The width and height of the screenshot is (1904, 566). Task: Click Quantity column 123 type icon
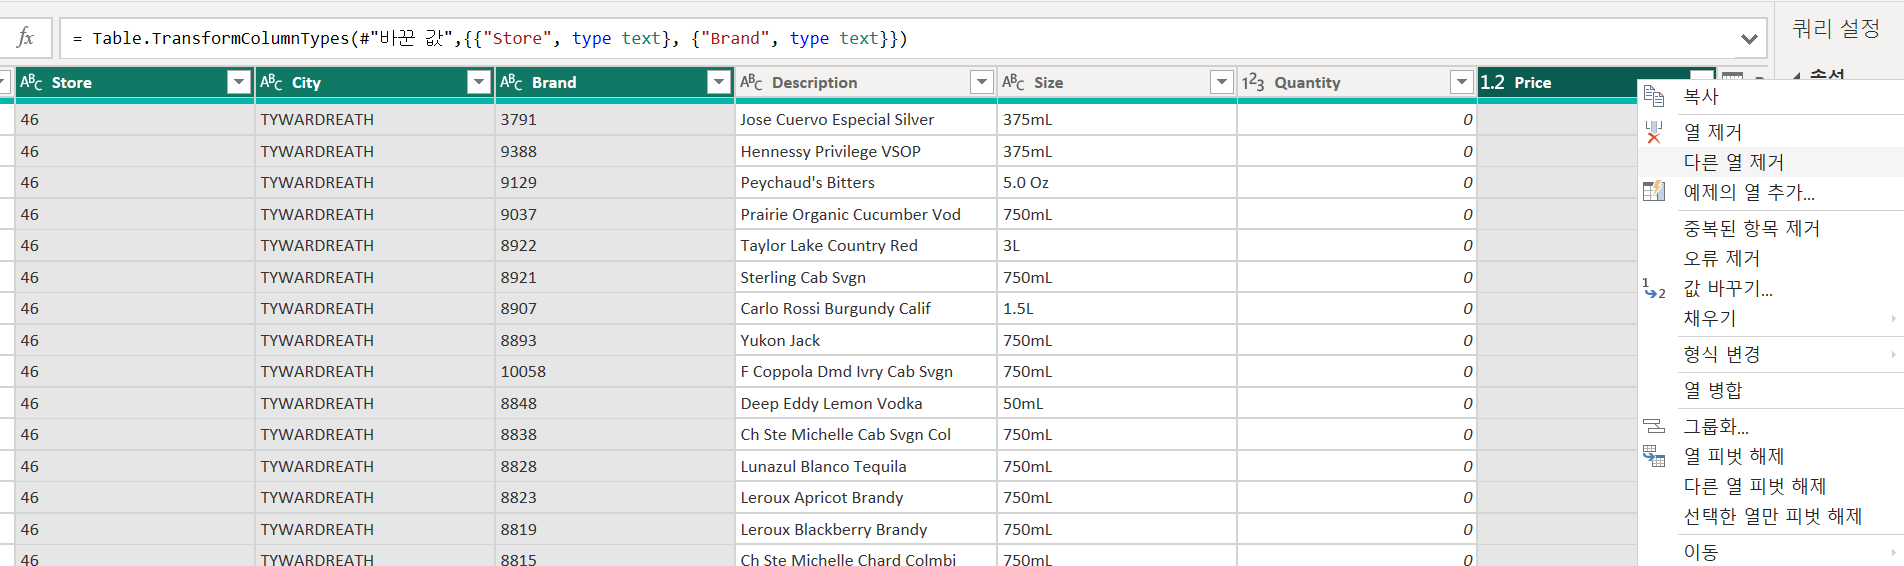coord(1253,82)
